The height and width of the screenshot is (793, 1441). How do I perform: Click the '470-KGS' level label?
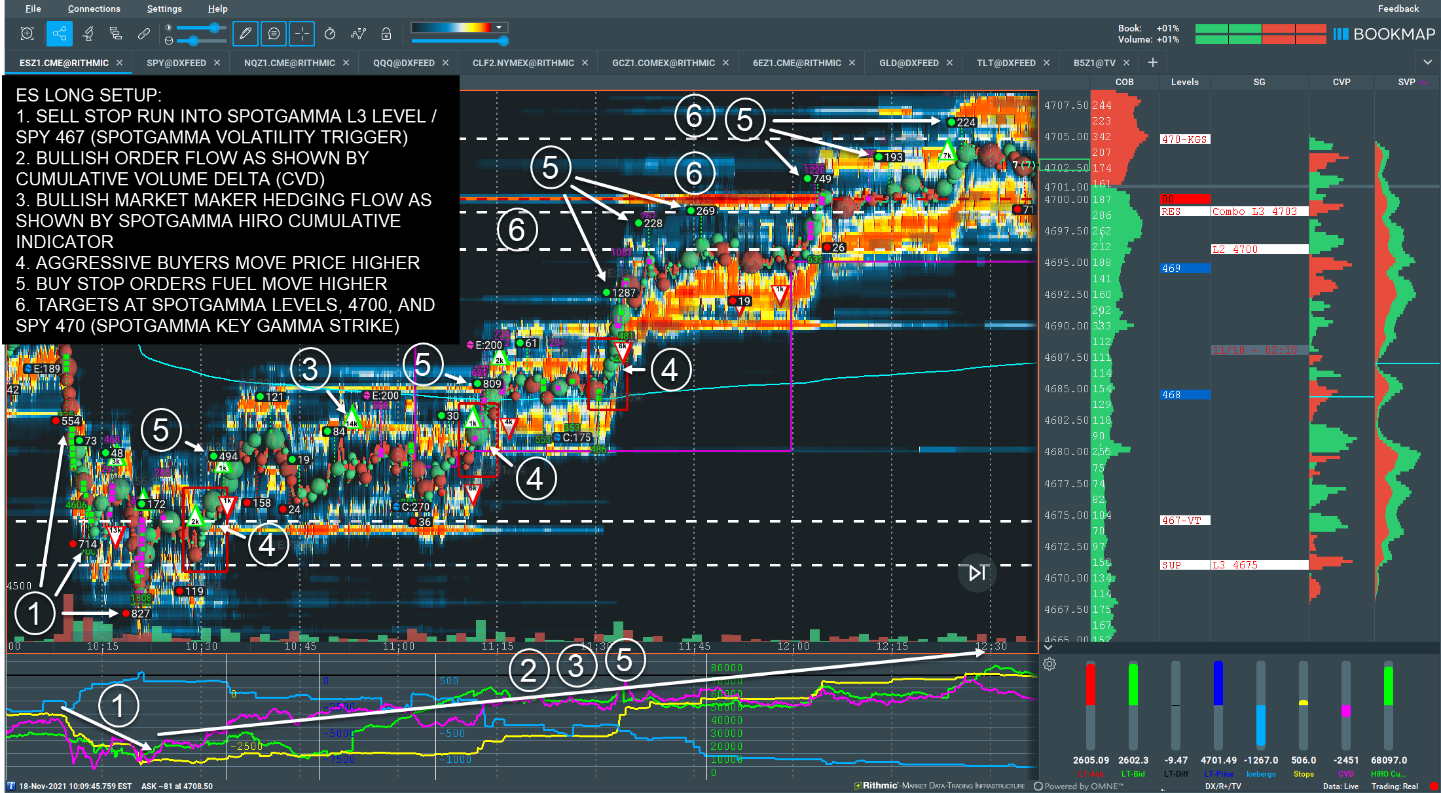tap(1185, 139)
